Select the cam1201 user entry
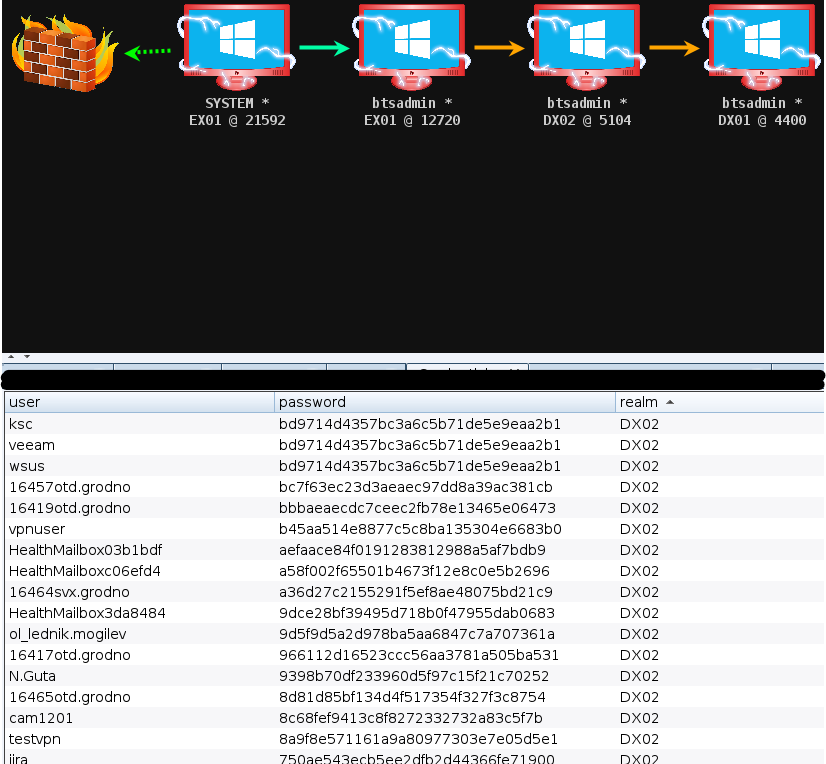826x764 pixels. pyautogui.click(x=41, y=719)
